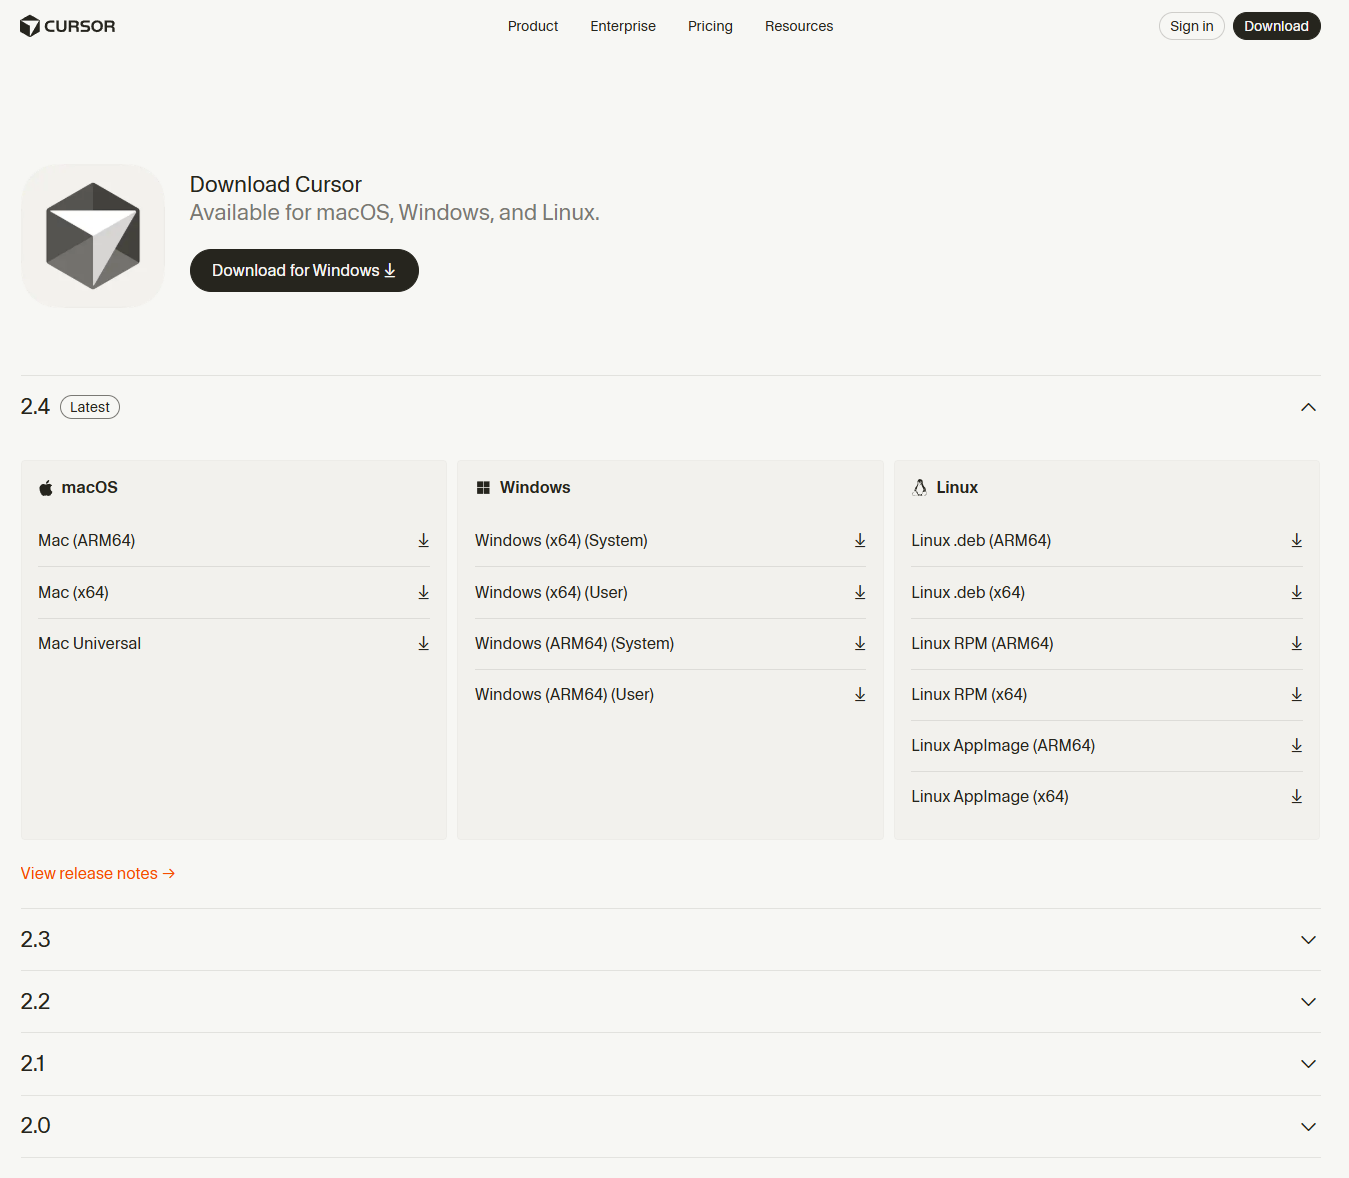Open the Product menu
Viewport: 1349px width, 1178px height.
532,26
